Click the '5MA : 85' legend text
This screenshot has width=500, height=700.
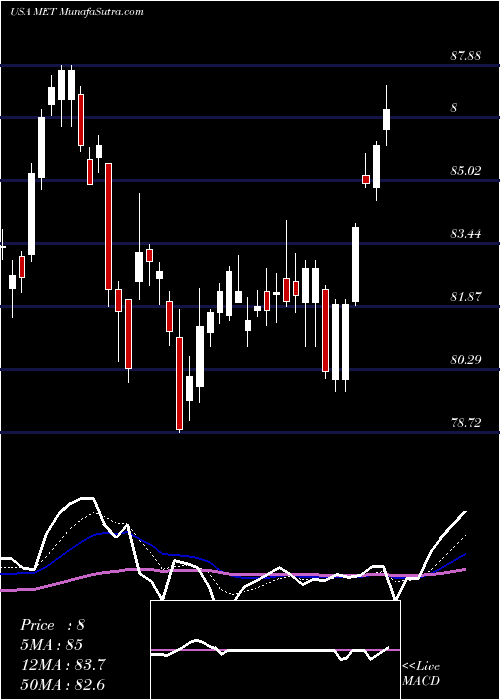coord(52,645)
